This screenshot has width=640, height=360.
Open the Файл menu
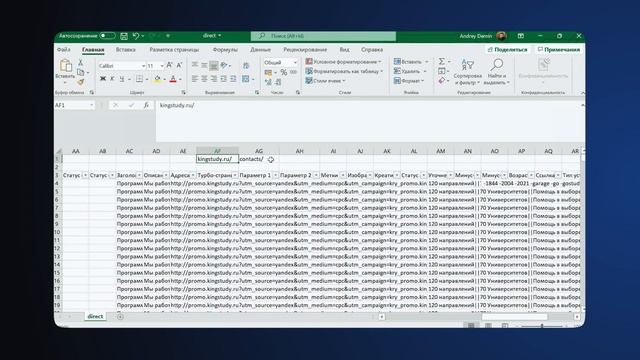[x=64, y=49]
